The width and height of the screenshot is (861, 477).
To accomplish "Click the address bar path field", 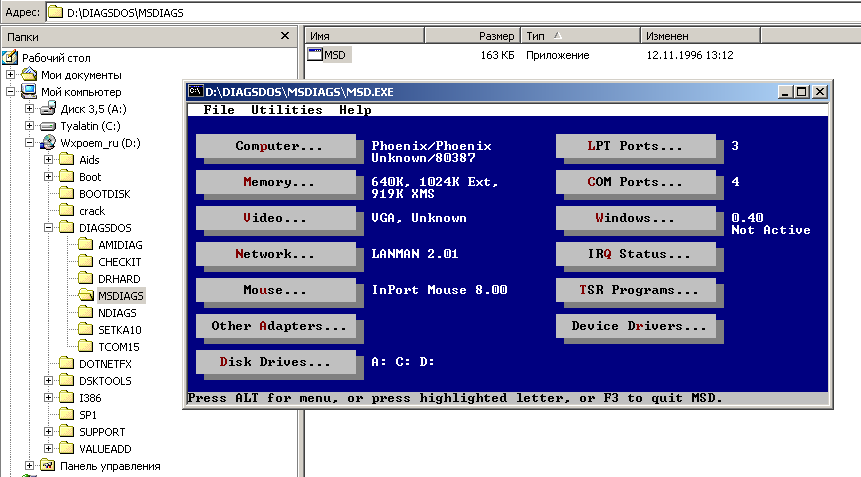I will (453, 12).
